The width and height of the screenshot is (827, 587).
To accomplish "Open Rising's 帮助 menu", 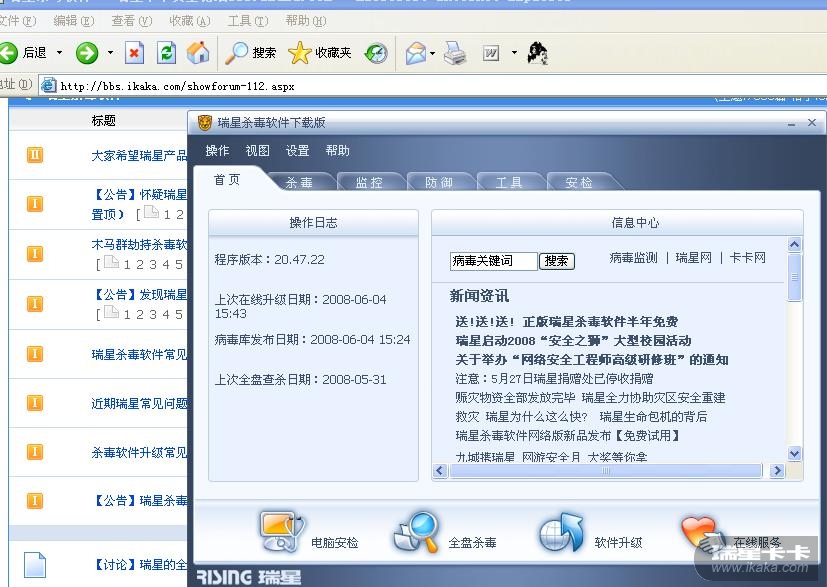I will pos(338,151).
